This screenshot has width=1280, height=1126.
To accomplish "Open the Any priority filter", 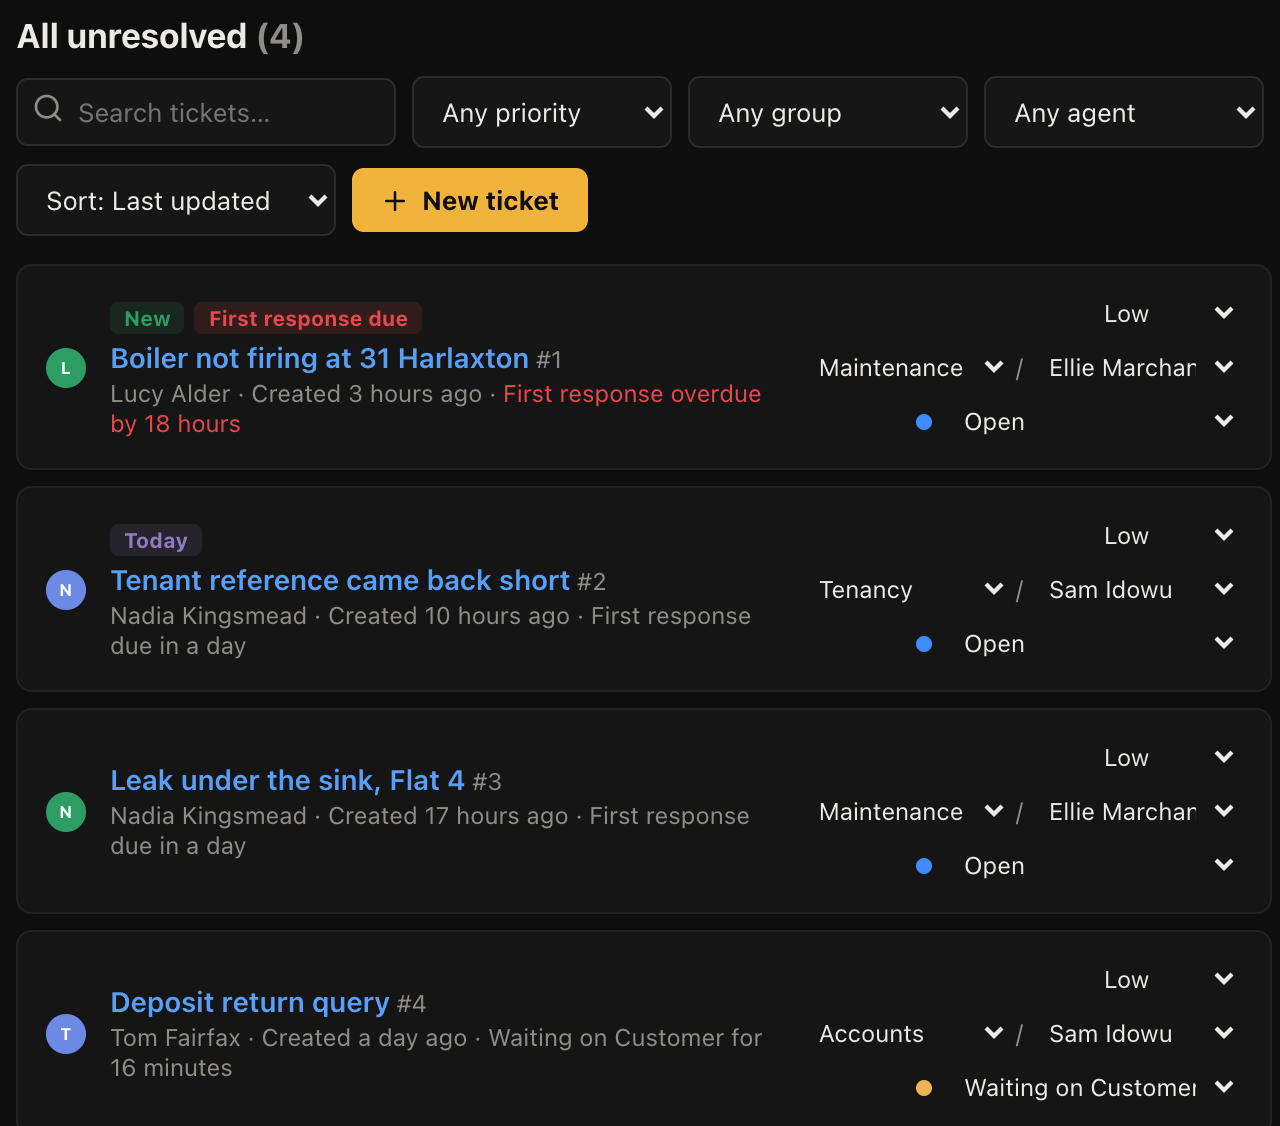I will [542, 112].
